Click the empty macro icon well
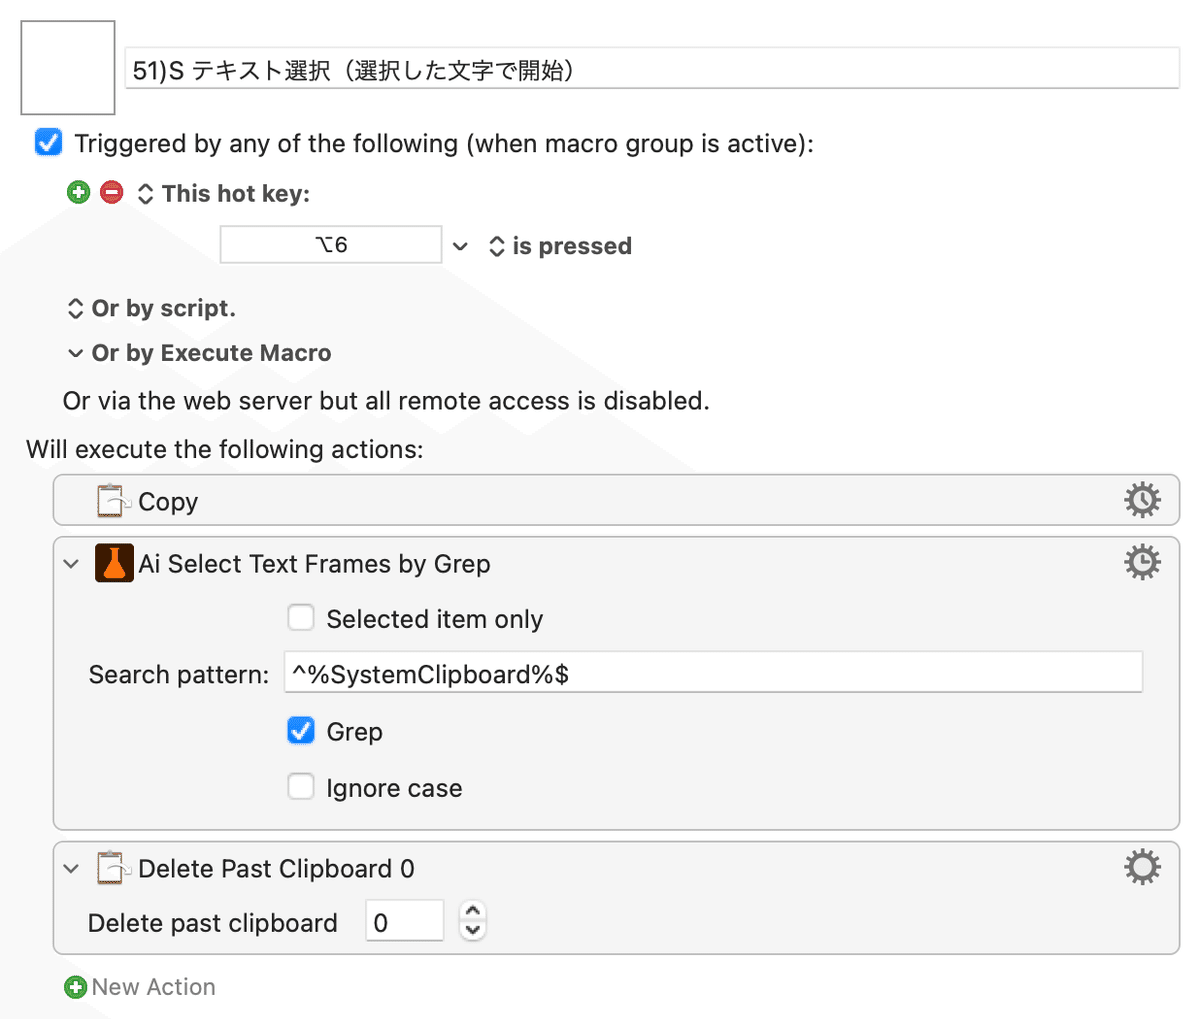Viewport: 1200px width, 1019px height. (68, 68)
